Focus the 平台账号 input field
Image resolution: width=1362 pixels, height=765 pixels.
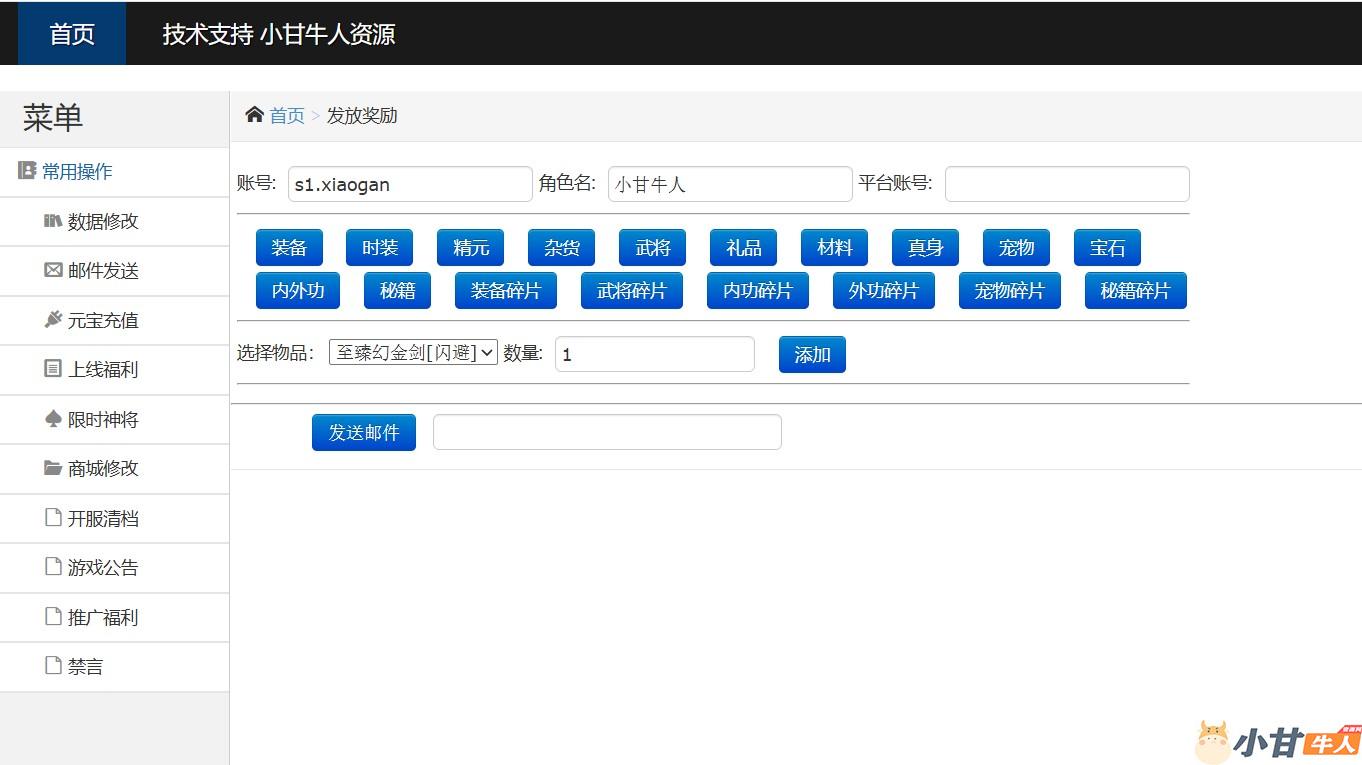(1066, 184)
